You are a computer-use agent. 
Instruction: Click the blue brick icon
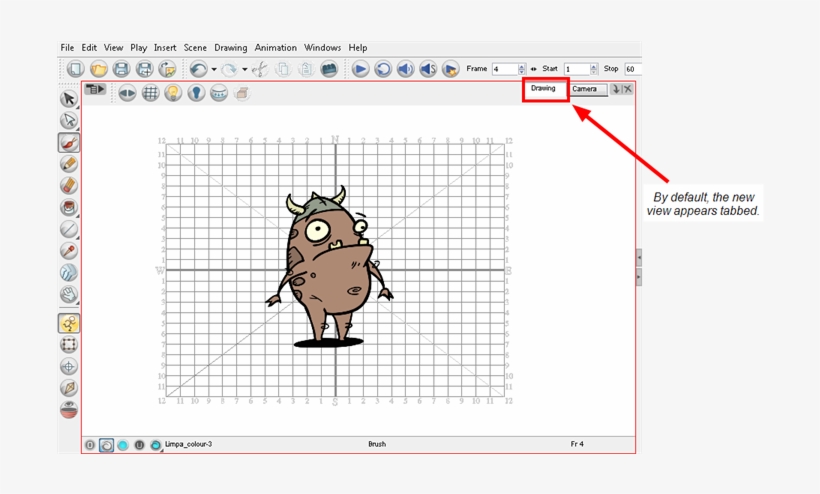(329, 69)
